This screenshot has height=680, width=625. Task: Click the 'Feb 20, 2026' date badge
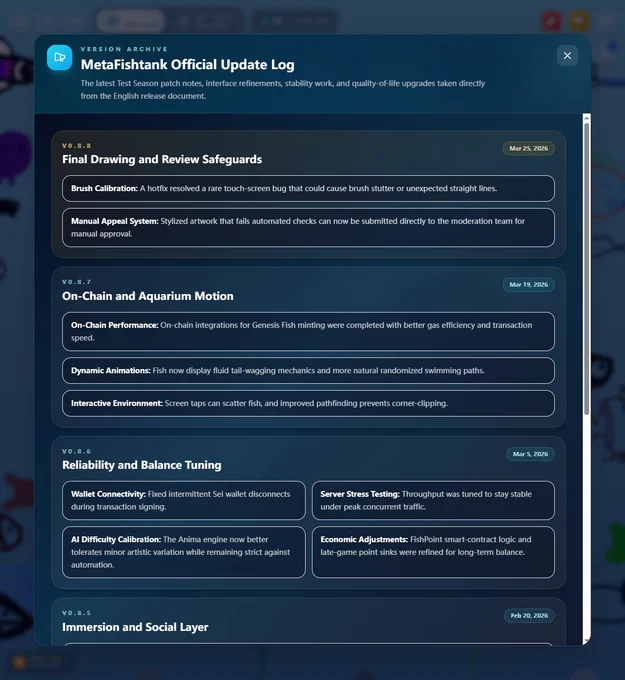click(529, 616)
